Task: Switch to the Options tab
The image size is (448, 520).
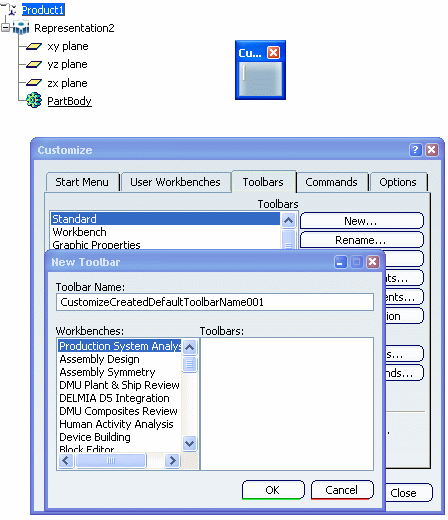Action: pos(398,182)
